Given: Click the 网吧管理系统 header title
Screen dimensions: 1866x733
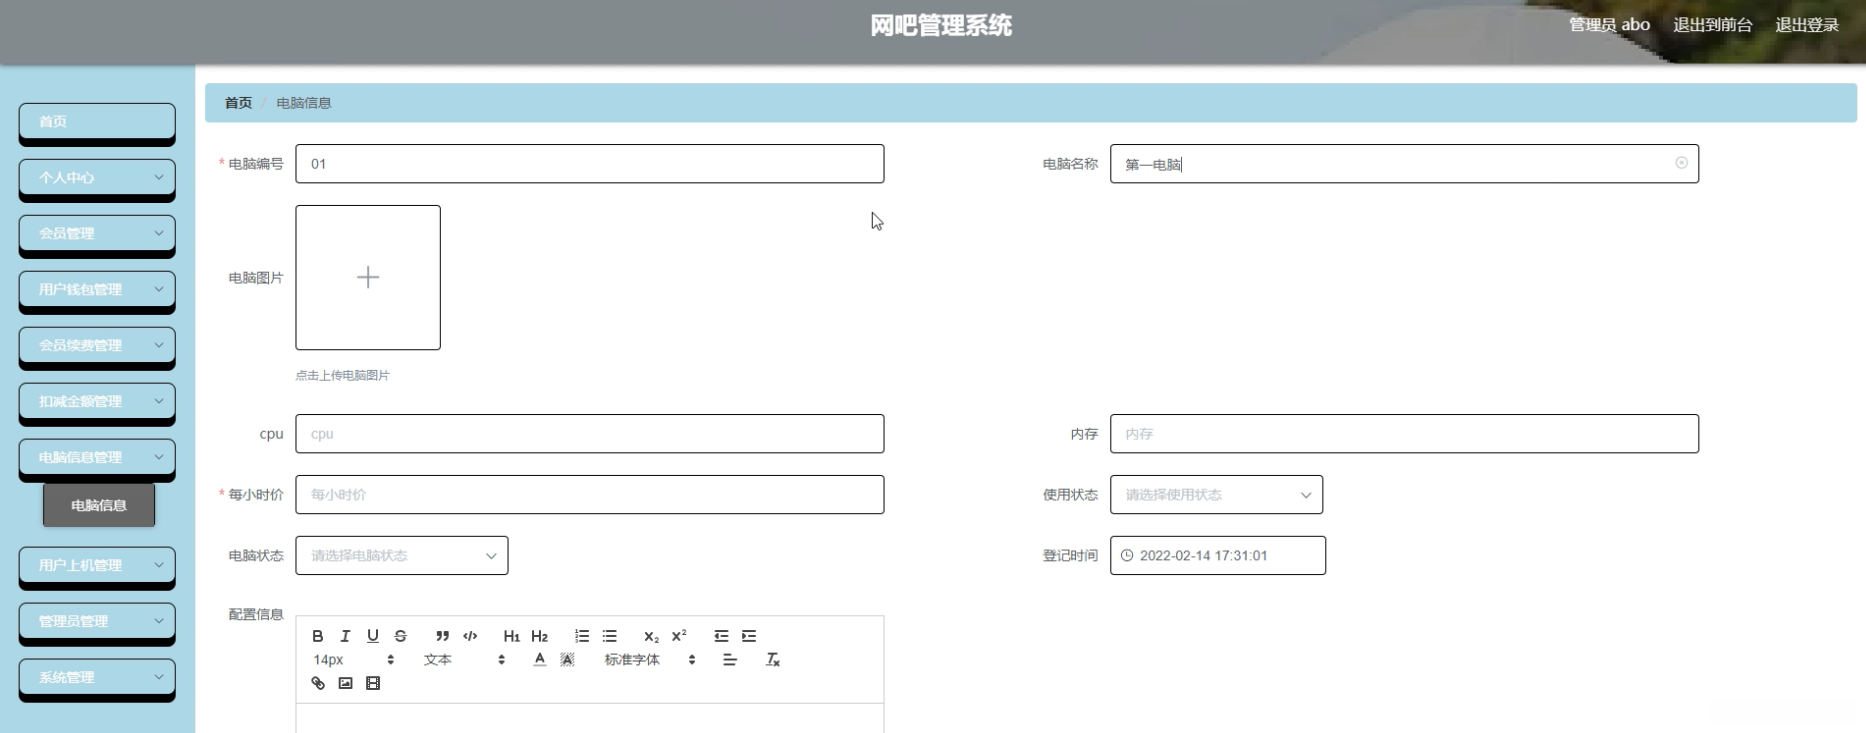Looking at the screenshot, I should tap(941, 26).
